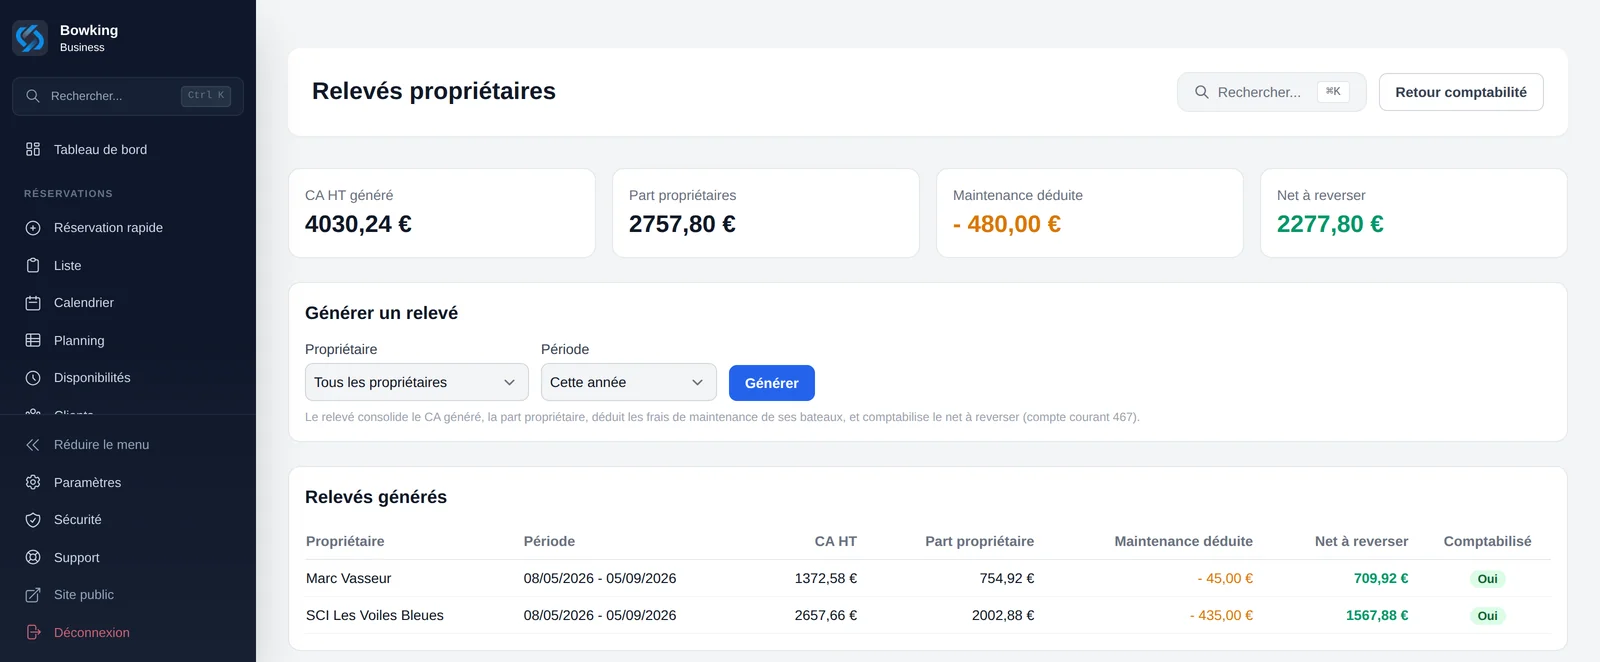This screenshot has height=662, width=1600.
Task: Click the Bowking logo icon
Action: tap(30, 38)
